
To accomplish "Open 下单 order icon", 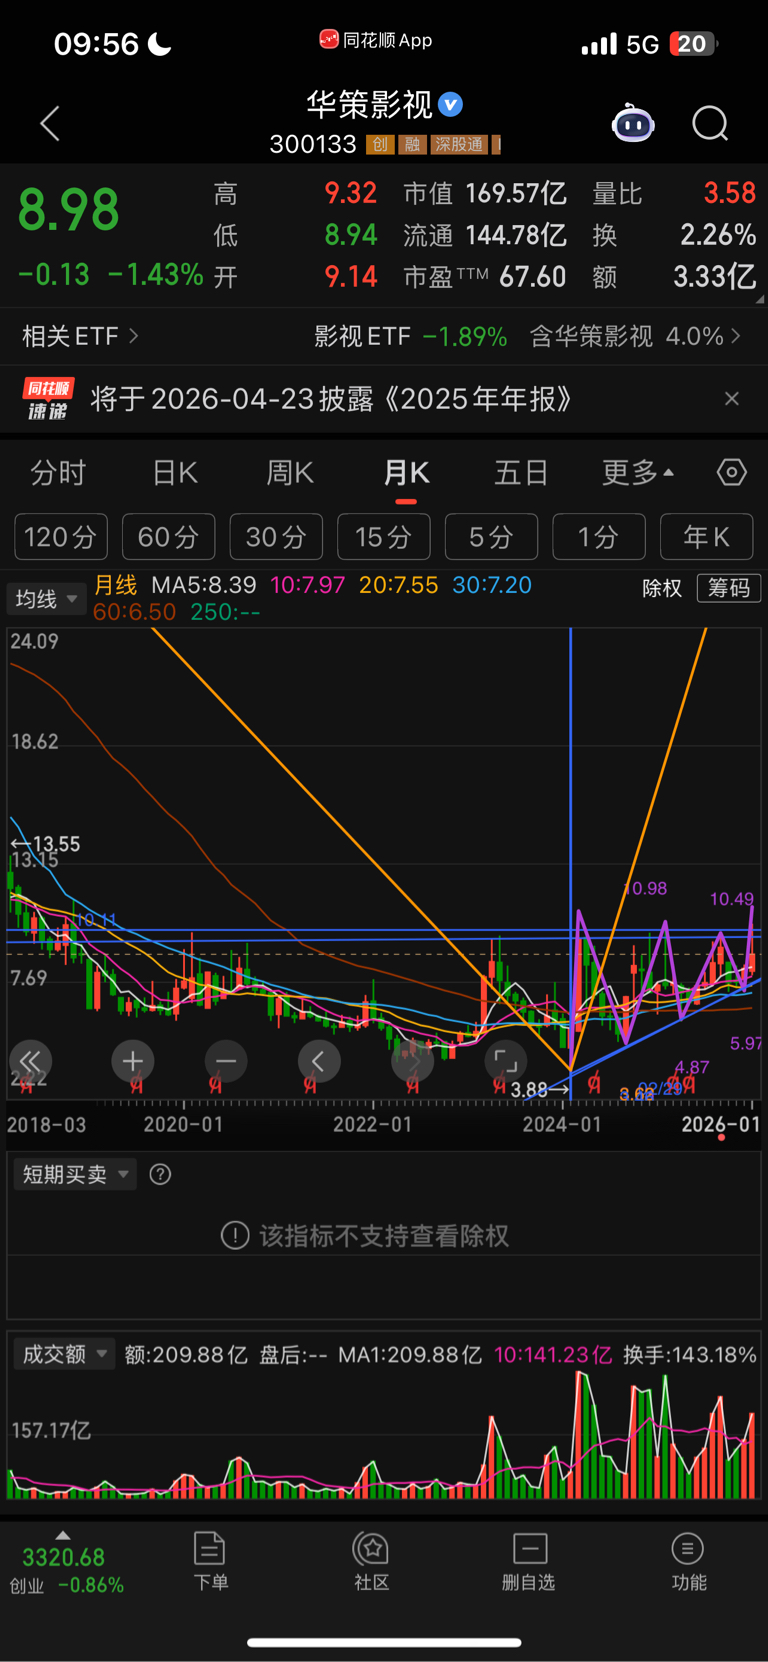I will (210, 1561).
